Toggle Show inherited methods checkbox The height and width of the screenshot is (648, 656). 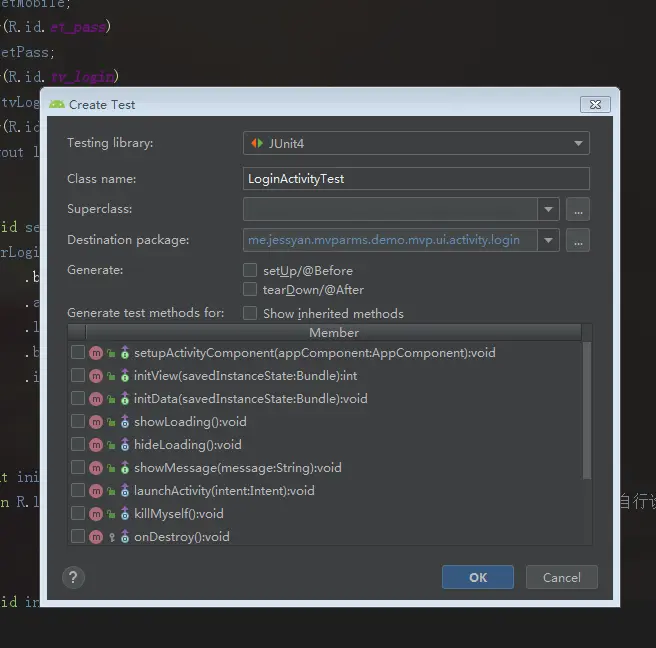(250, 313)
